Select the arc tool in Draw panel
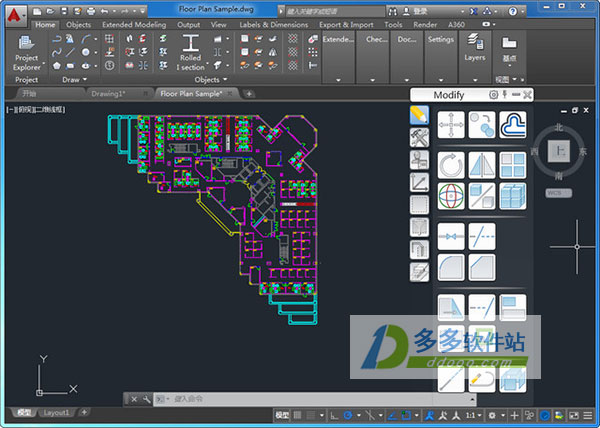Viewport: 600px width, 428px height. (x=85, y=39)
